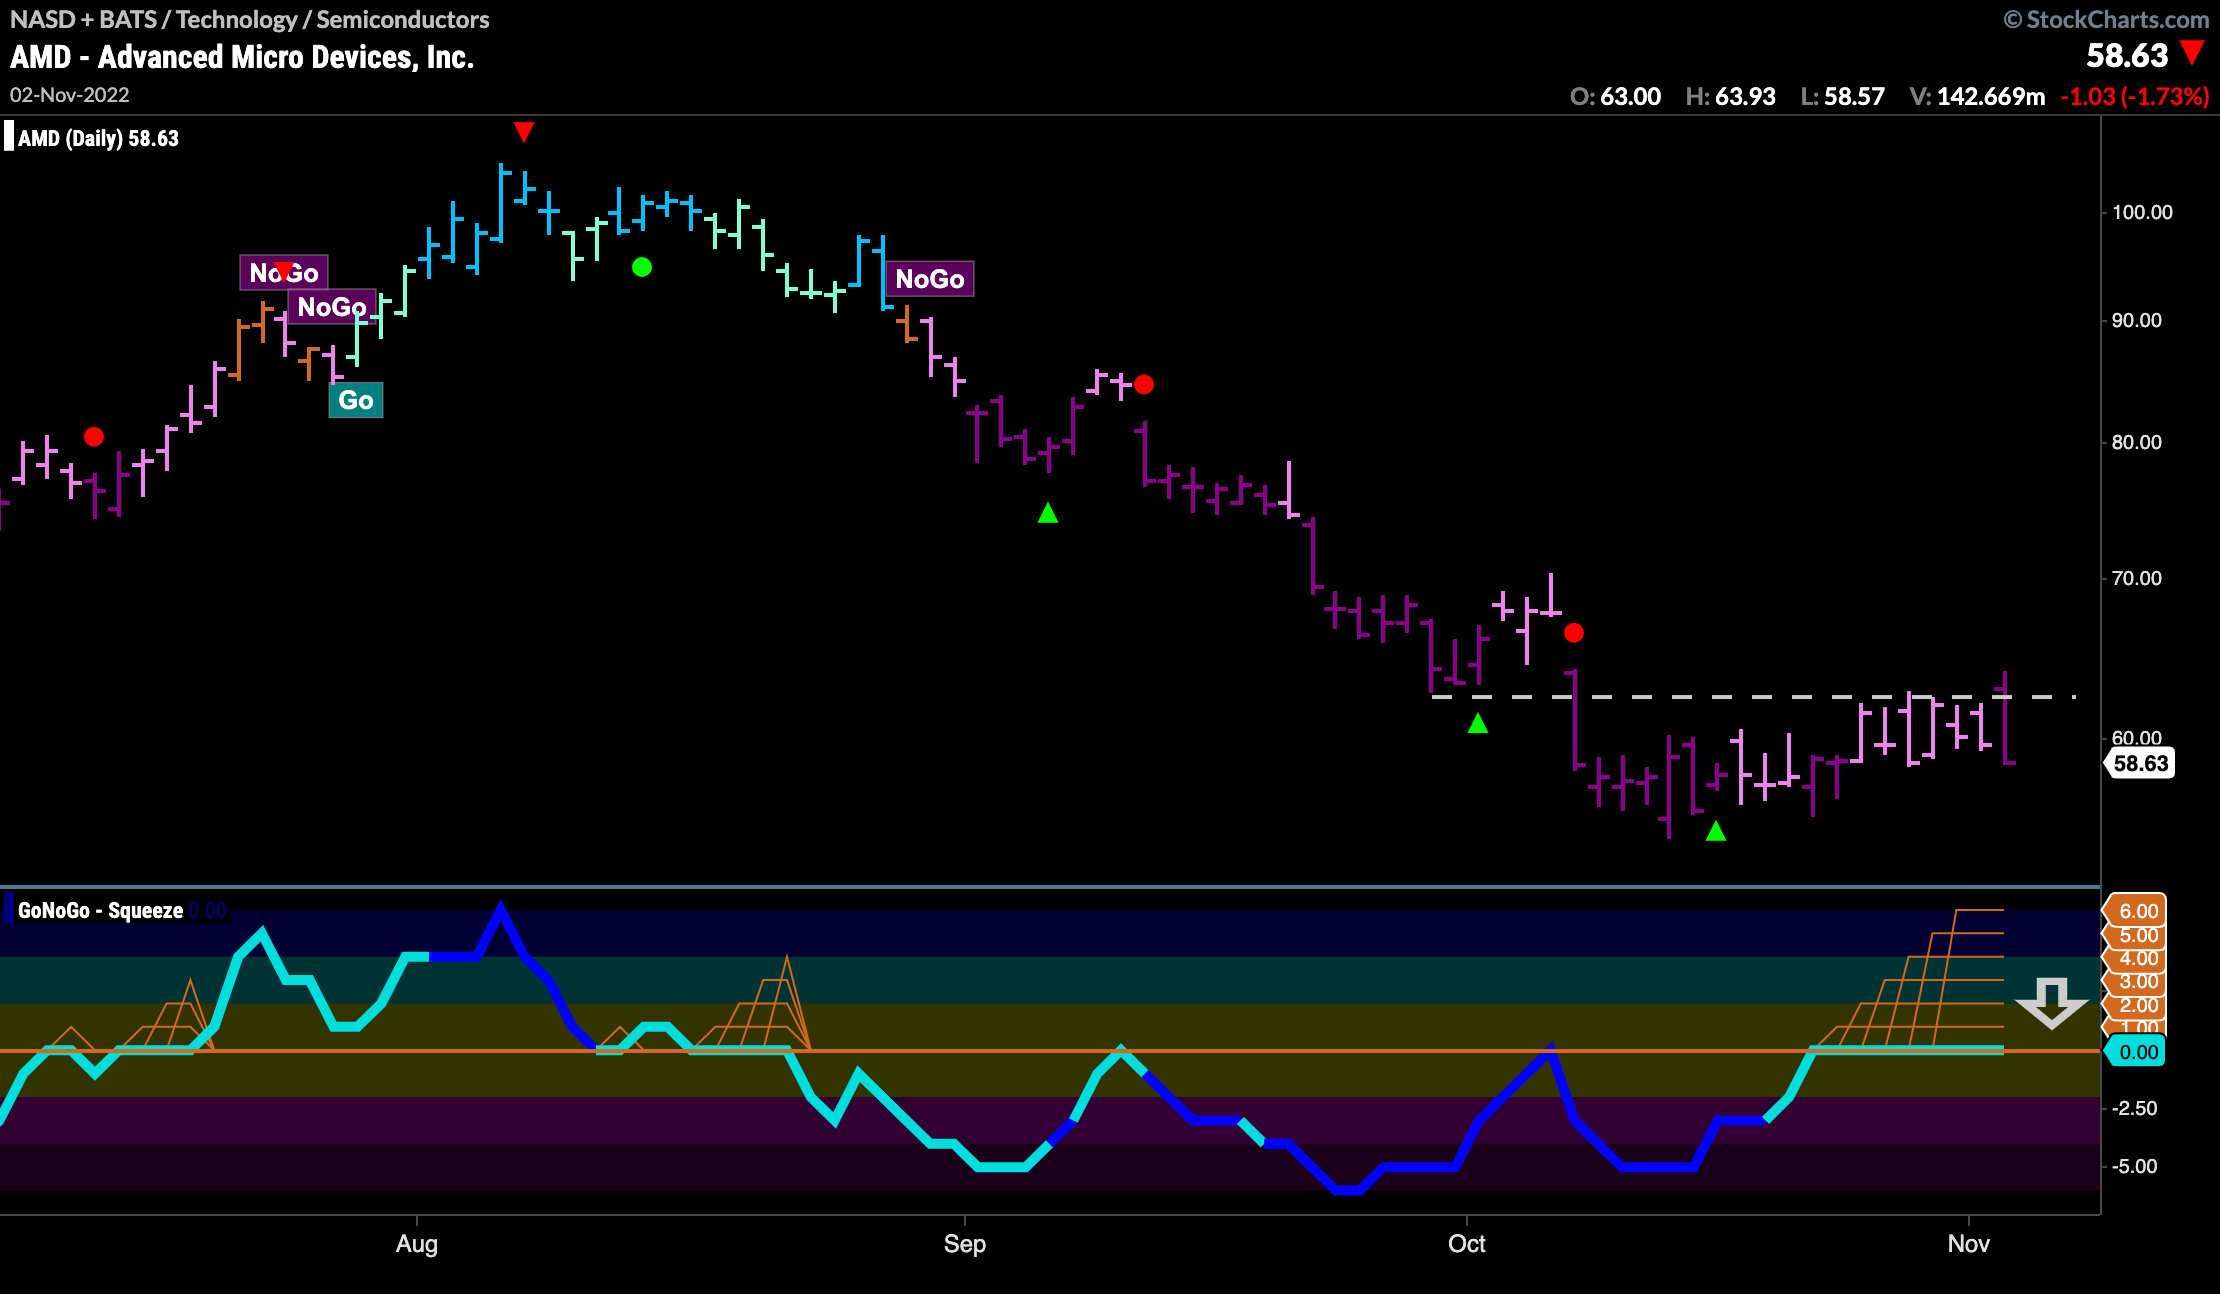Click the teal Go signal label
Screen dimensions: 2220x1294
click(x=356, y=400)
